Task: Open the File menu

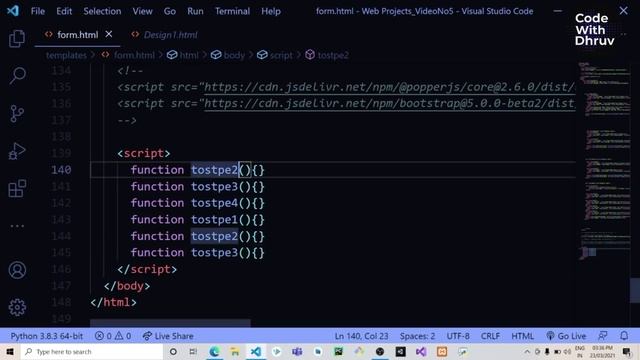Action: [38, 11]
